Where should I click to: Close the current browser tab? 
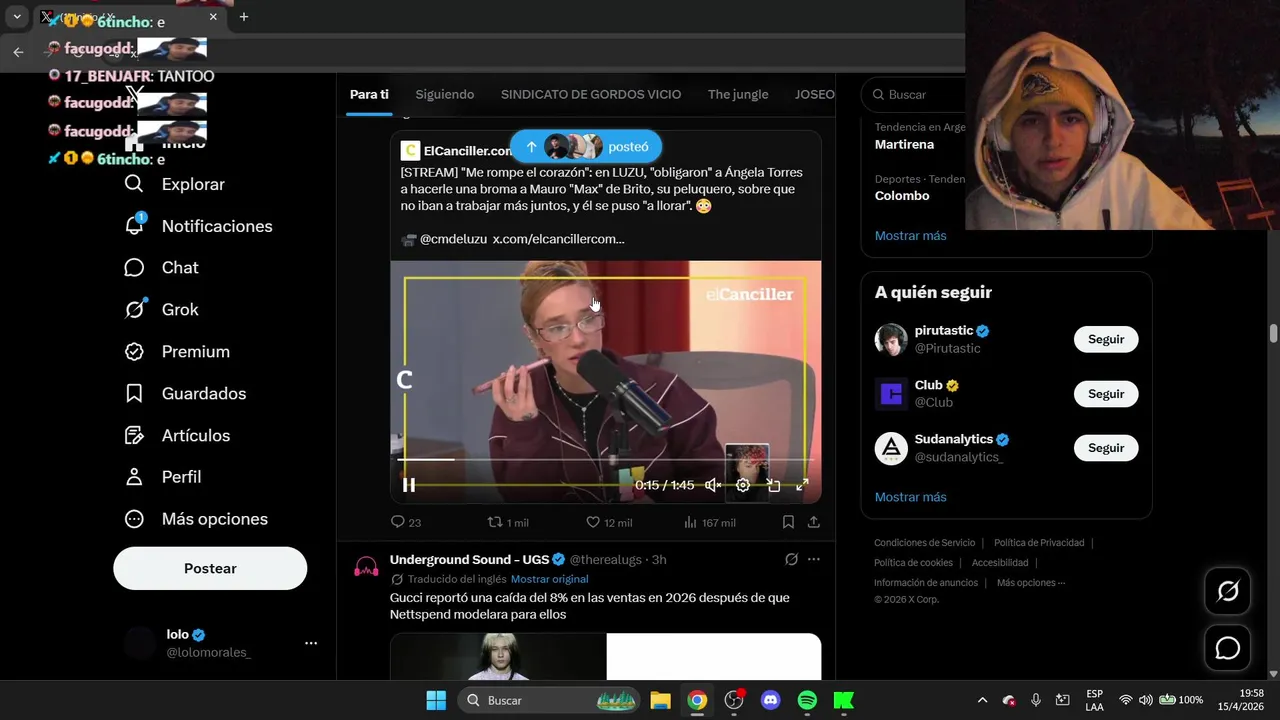213,17
